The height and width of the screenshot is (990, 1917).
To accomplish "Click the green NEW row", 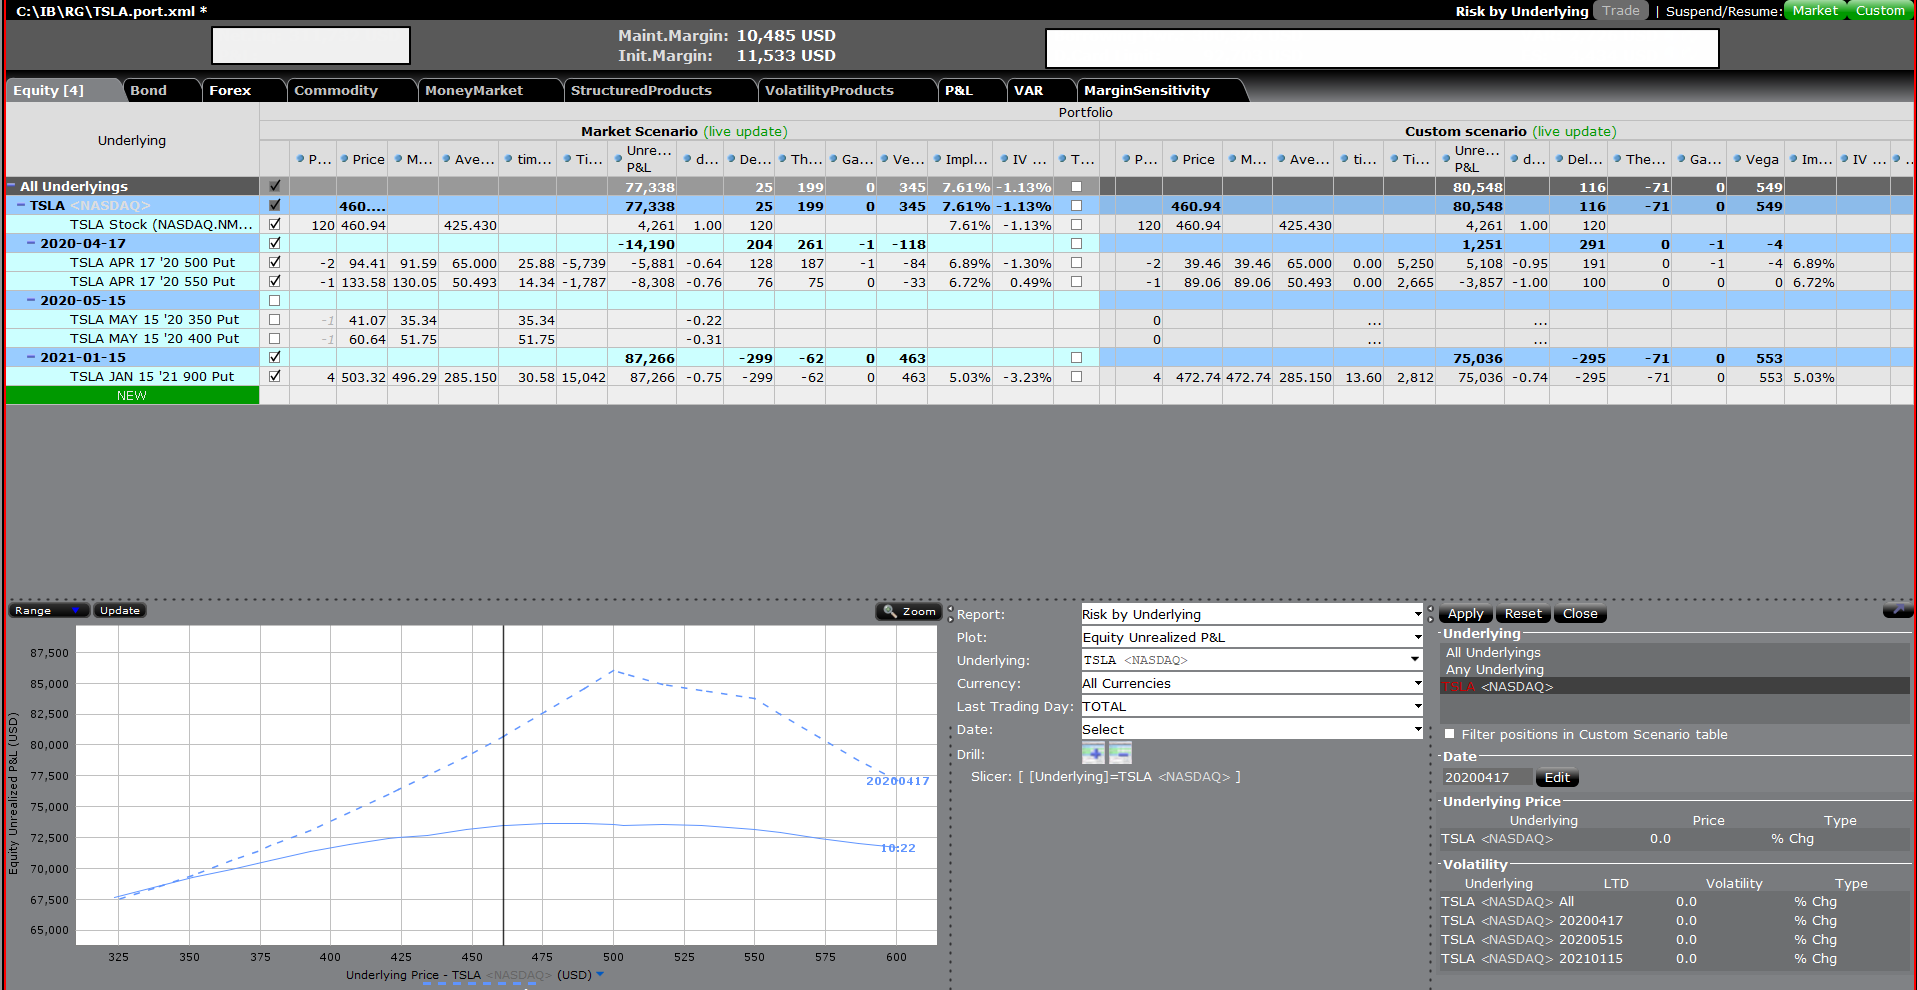I will 132,395.
